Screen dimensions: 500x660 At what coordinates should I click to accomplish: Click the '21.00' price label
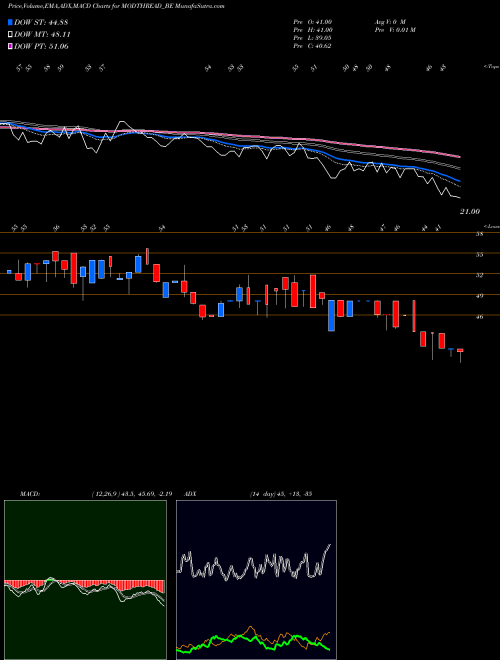tap(470, 212)
